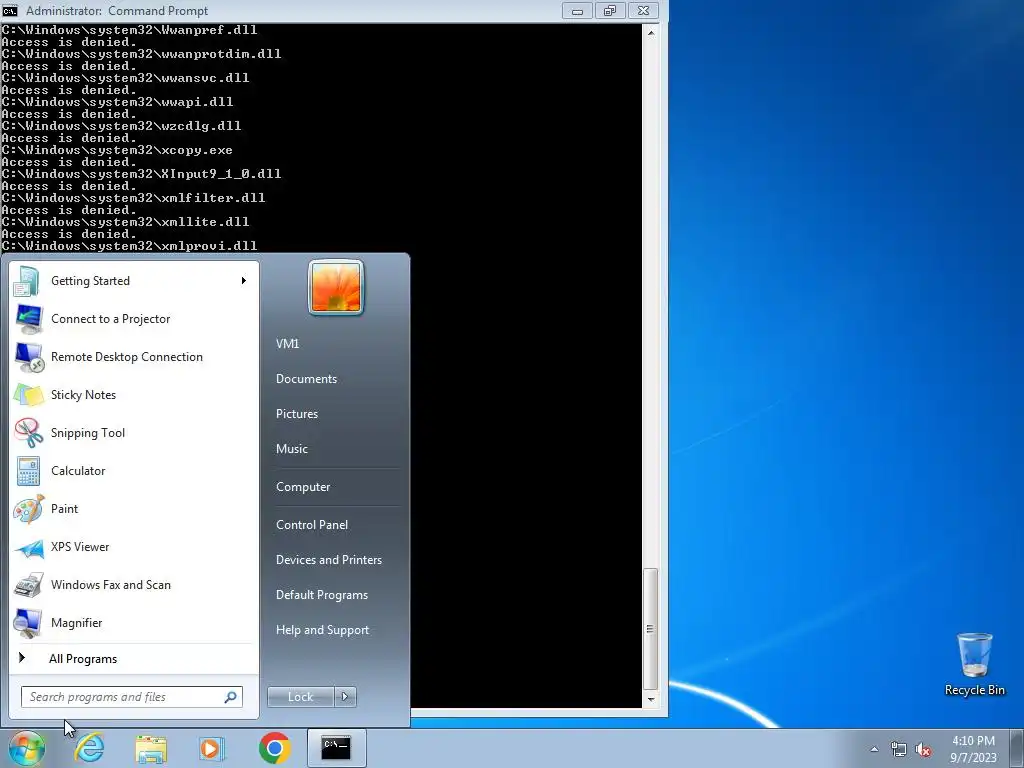Open VM1 user folder
1024x768 pixels.
pyautogui.click(x=287, y=344)
